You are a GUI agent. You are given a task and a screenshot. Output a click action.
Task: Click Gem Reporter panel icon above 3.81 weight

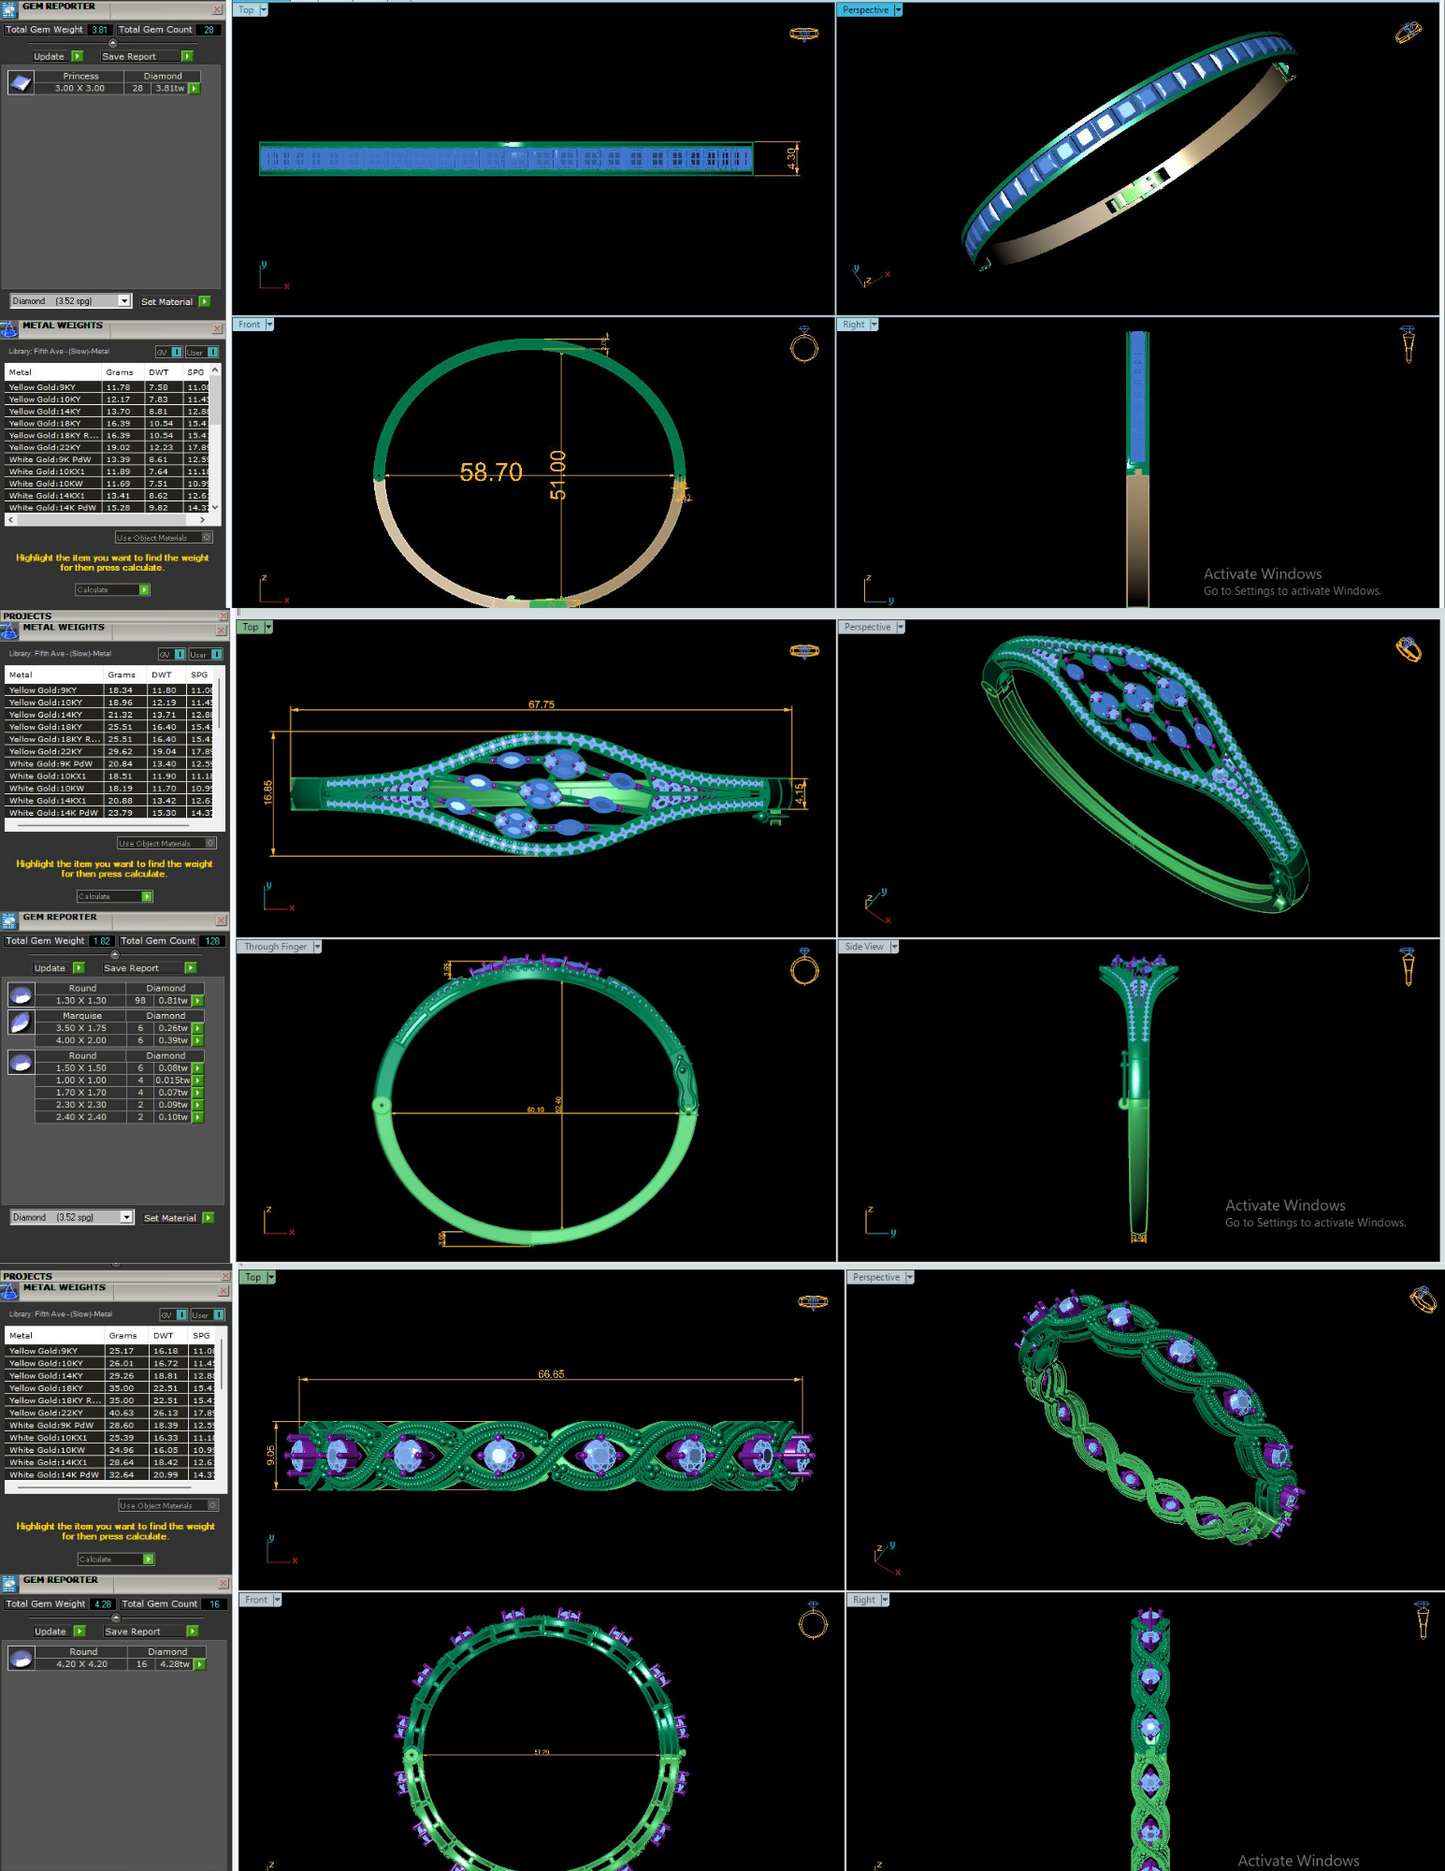tap(9, 8)
